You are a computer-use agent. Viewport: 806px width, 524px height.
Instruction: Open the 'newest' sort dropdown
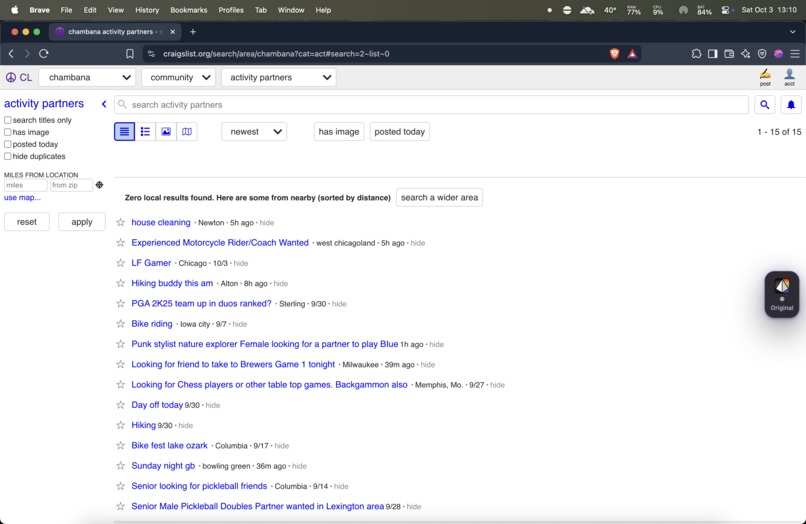click(254, 132)
